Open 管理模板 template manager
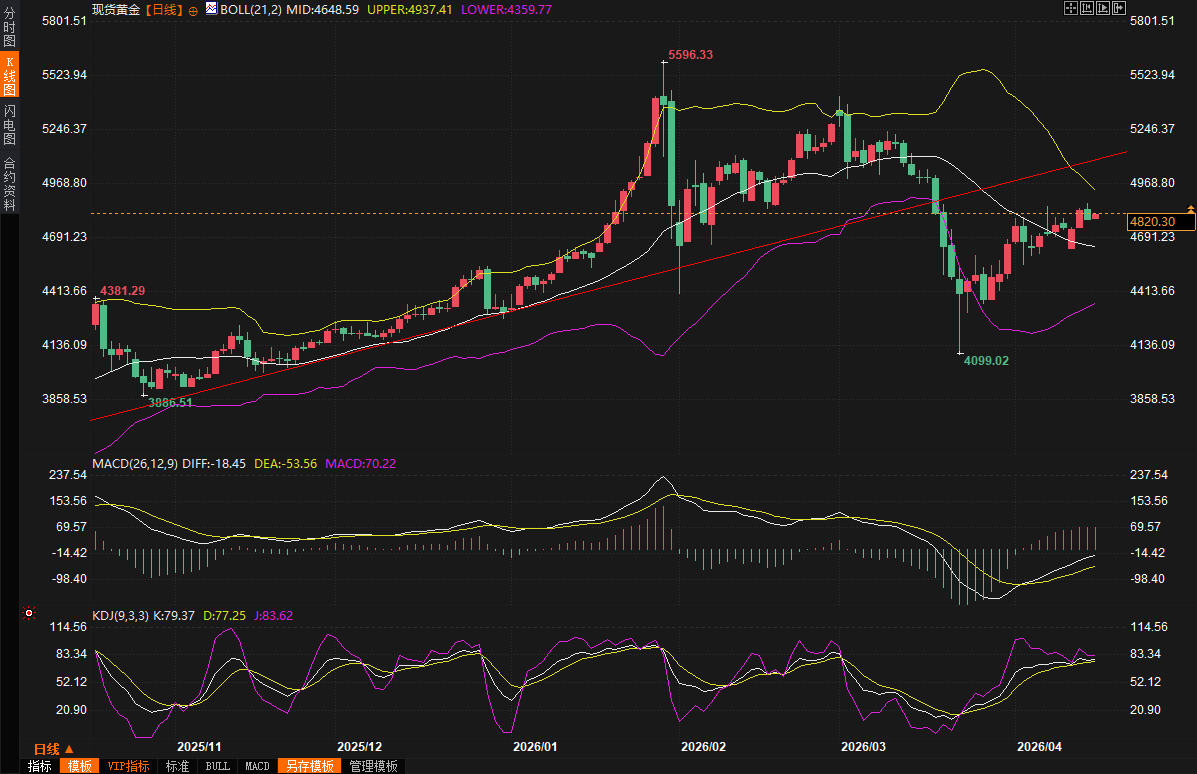The width and height of the screenshot is (1197, 774). 373,766
